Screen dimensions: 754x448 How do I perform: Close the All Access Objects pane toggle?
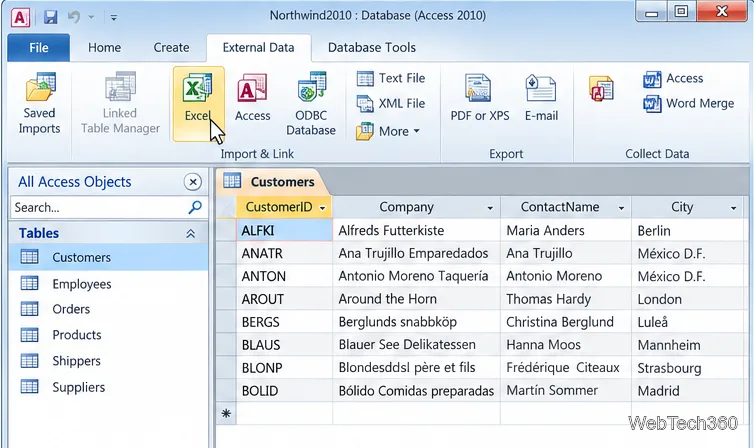(192, 182)
